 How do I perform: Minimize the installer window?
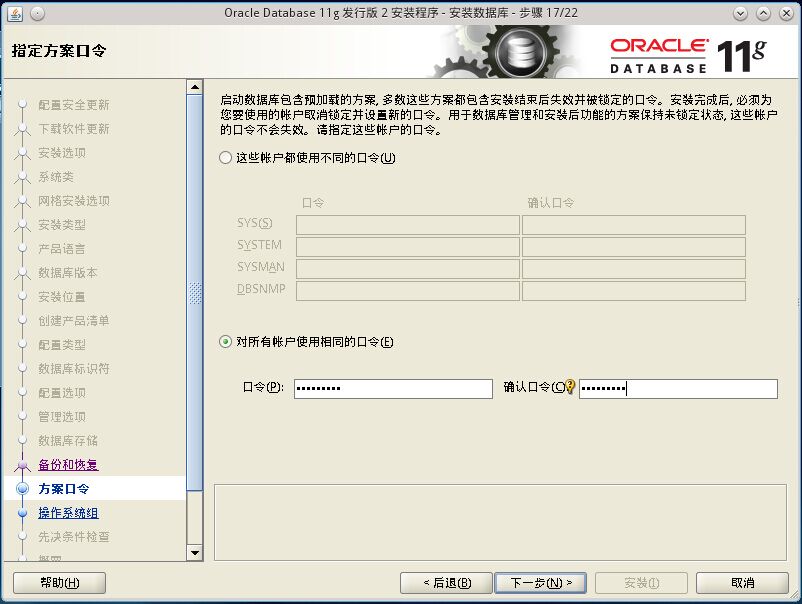(740, 13)
